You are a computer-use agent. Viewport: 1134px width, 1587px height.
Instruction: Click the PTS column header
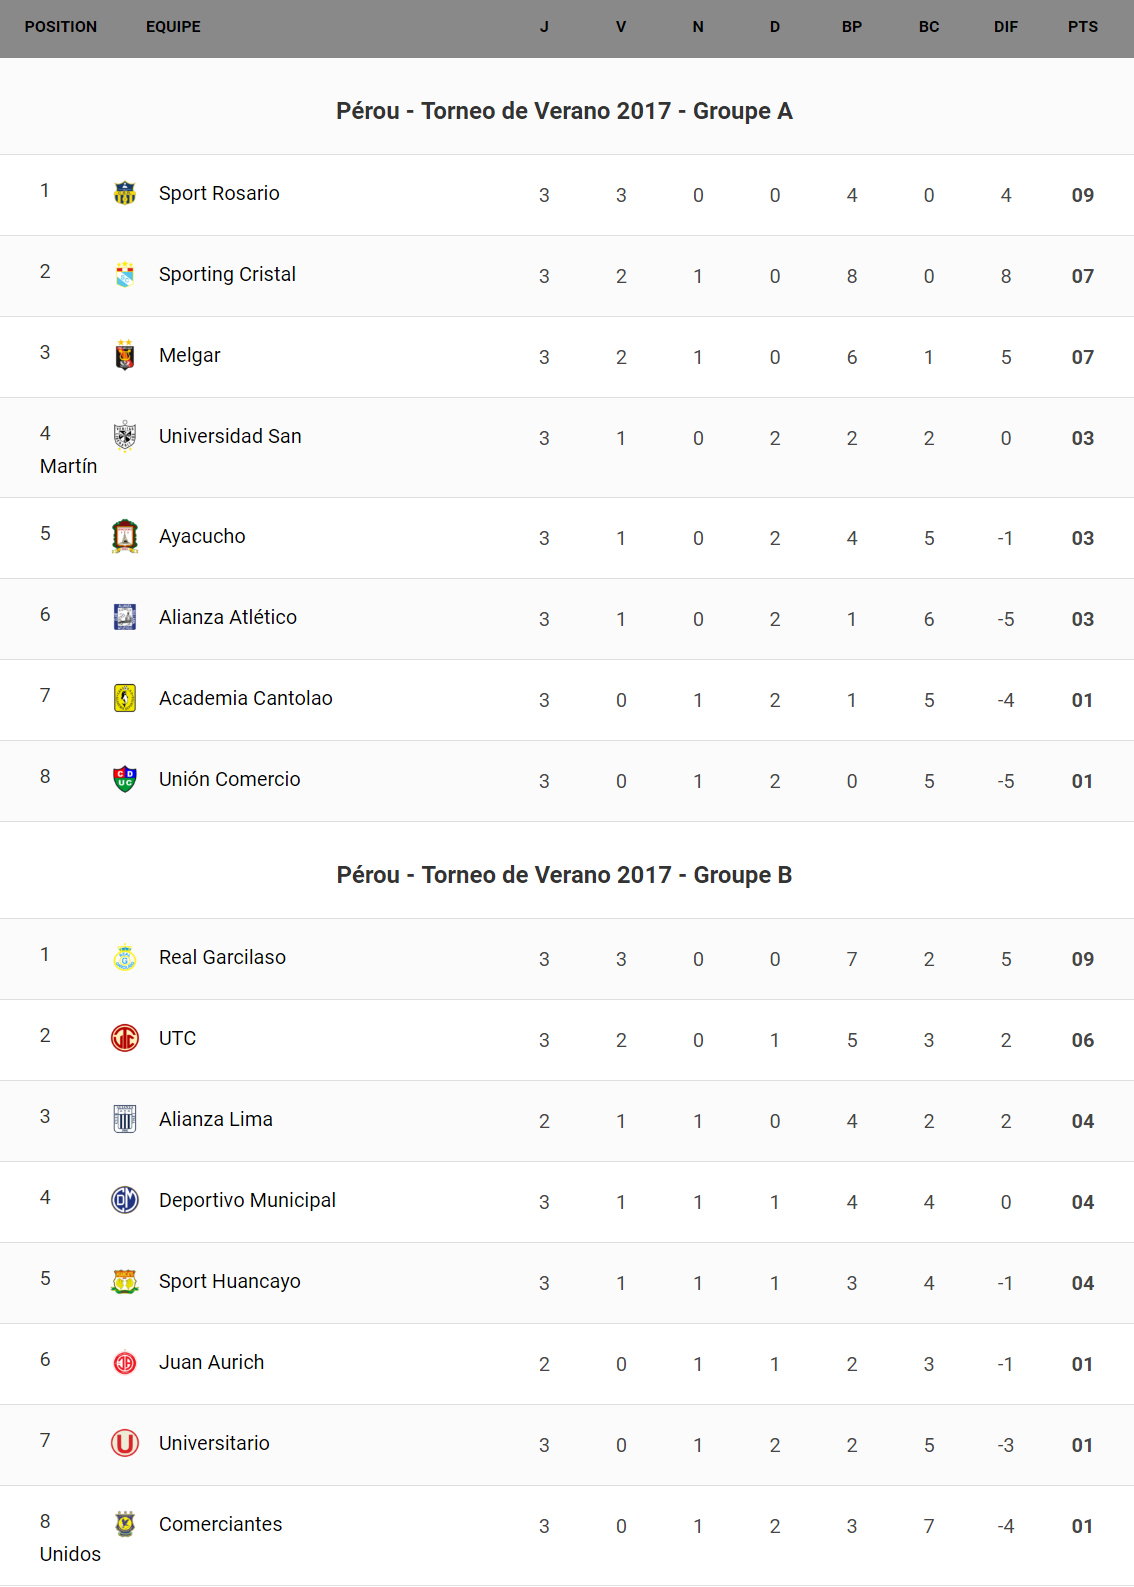(1082, 27)
